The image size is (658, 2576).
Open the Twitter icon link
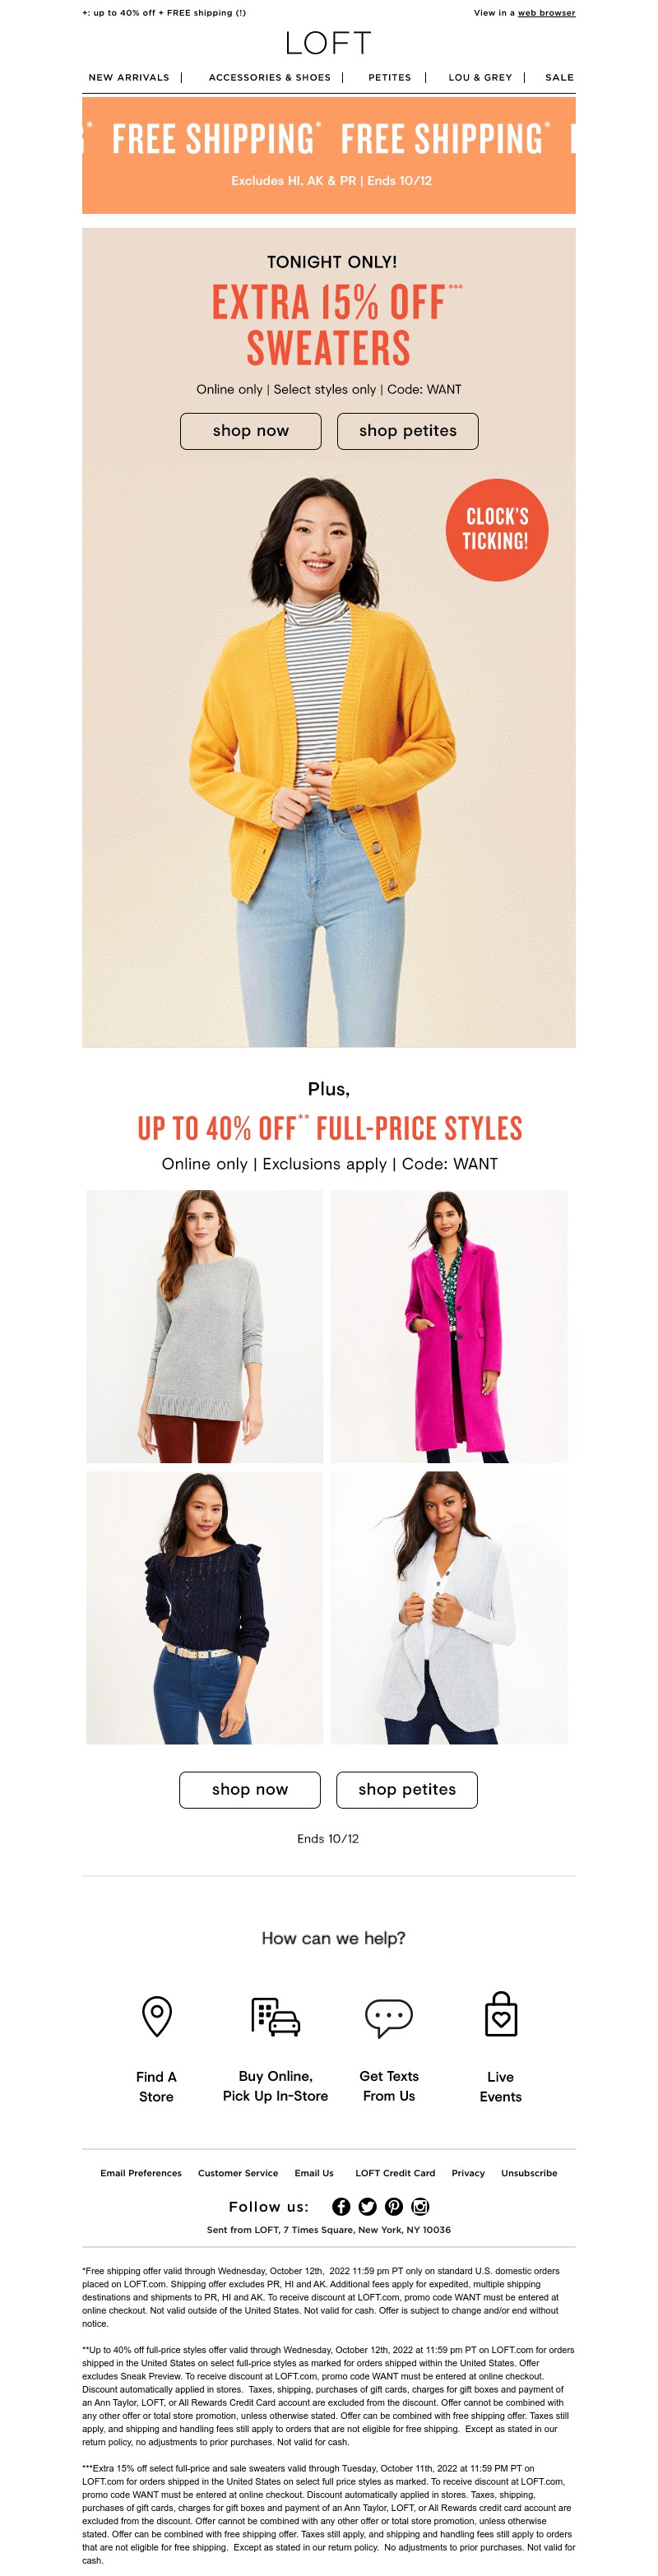[x=367, y=2206]
